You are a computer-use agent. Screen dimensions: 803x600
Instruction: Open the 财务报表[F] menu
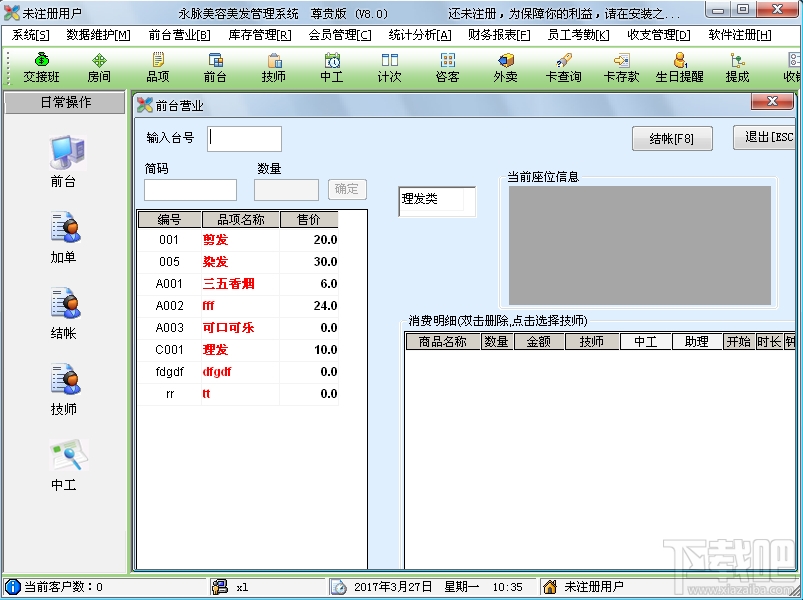pyautogui.click(x=499, y=35)
